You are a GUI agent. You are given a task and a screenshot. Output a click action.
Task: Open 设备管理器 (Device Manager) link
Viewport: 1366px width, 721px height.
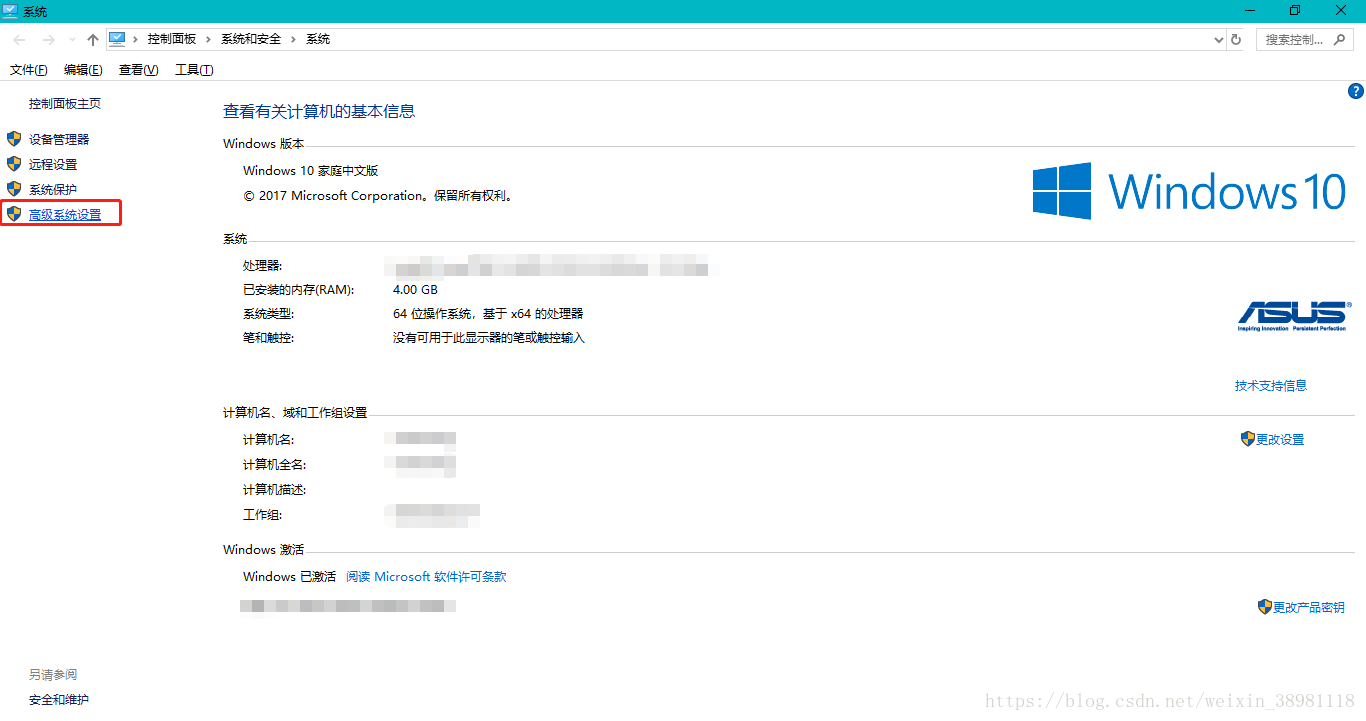point(59,139)
